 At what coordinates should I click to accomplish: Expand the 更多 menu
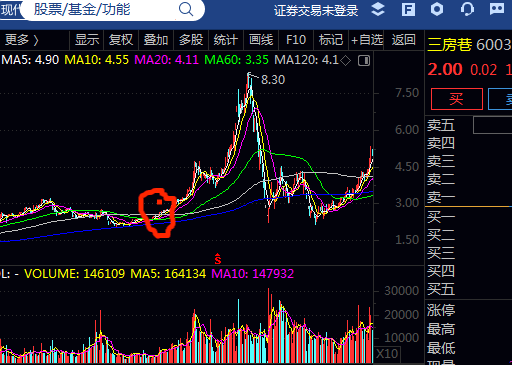coord(22,40)
